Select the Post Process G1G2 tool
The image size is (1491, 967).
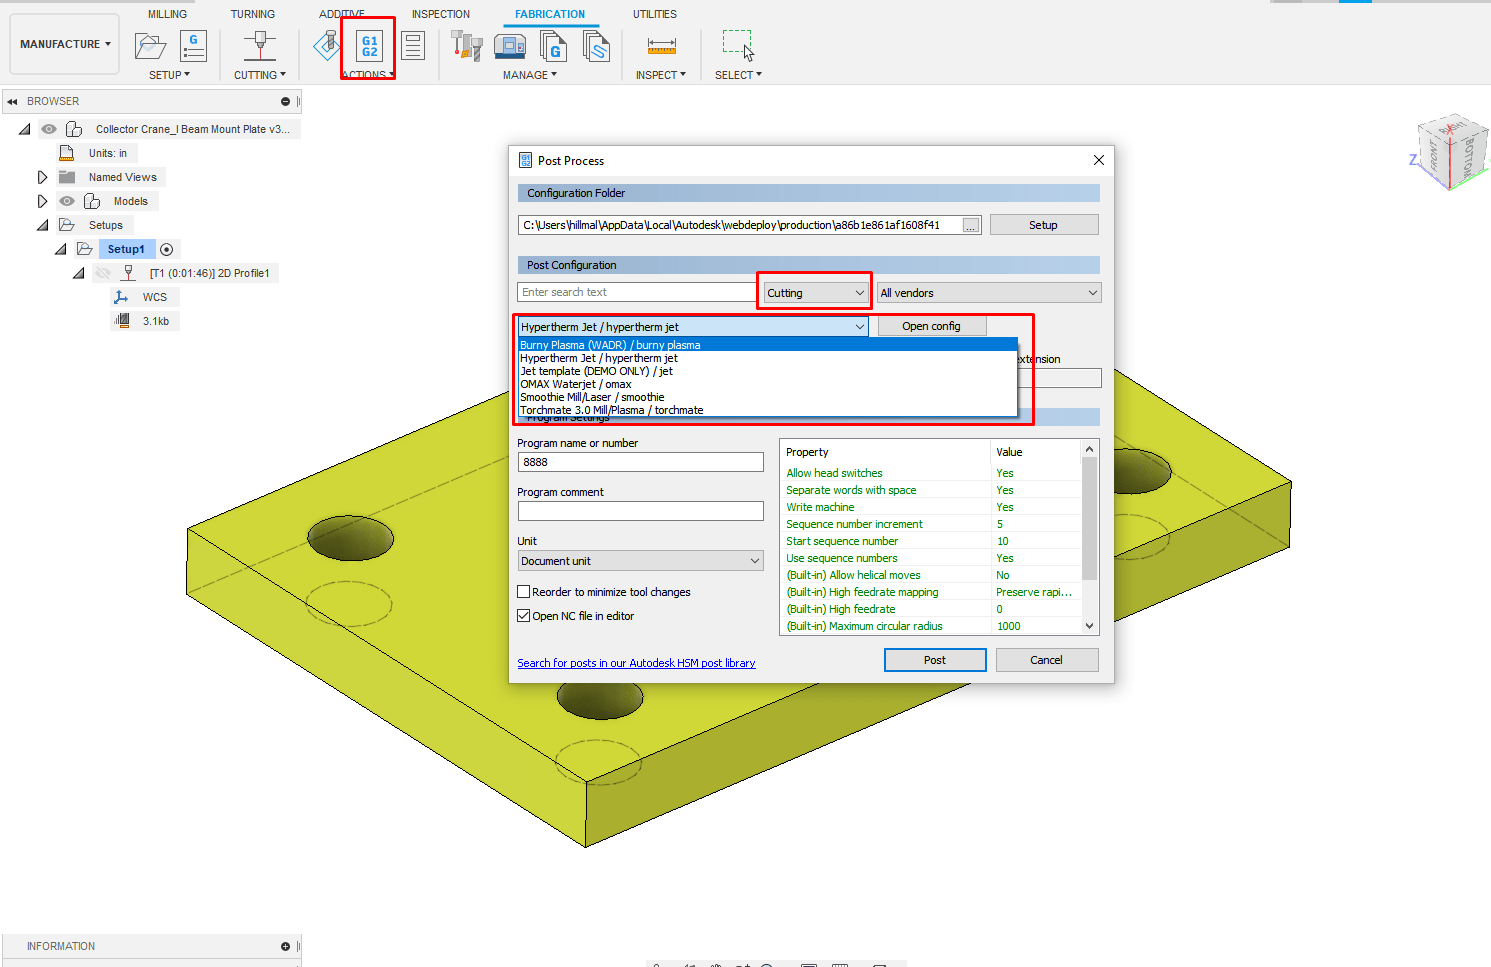(x=368, y=46)
